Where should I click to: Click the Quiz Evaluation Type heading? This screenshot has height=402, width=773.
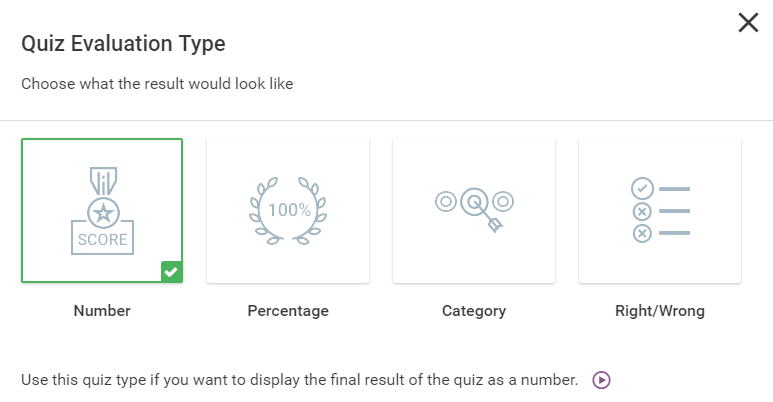point(123,44)
